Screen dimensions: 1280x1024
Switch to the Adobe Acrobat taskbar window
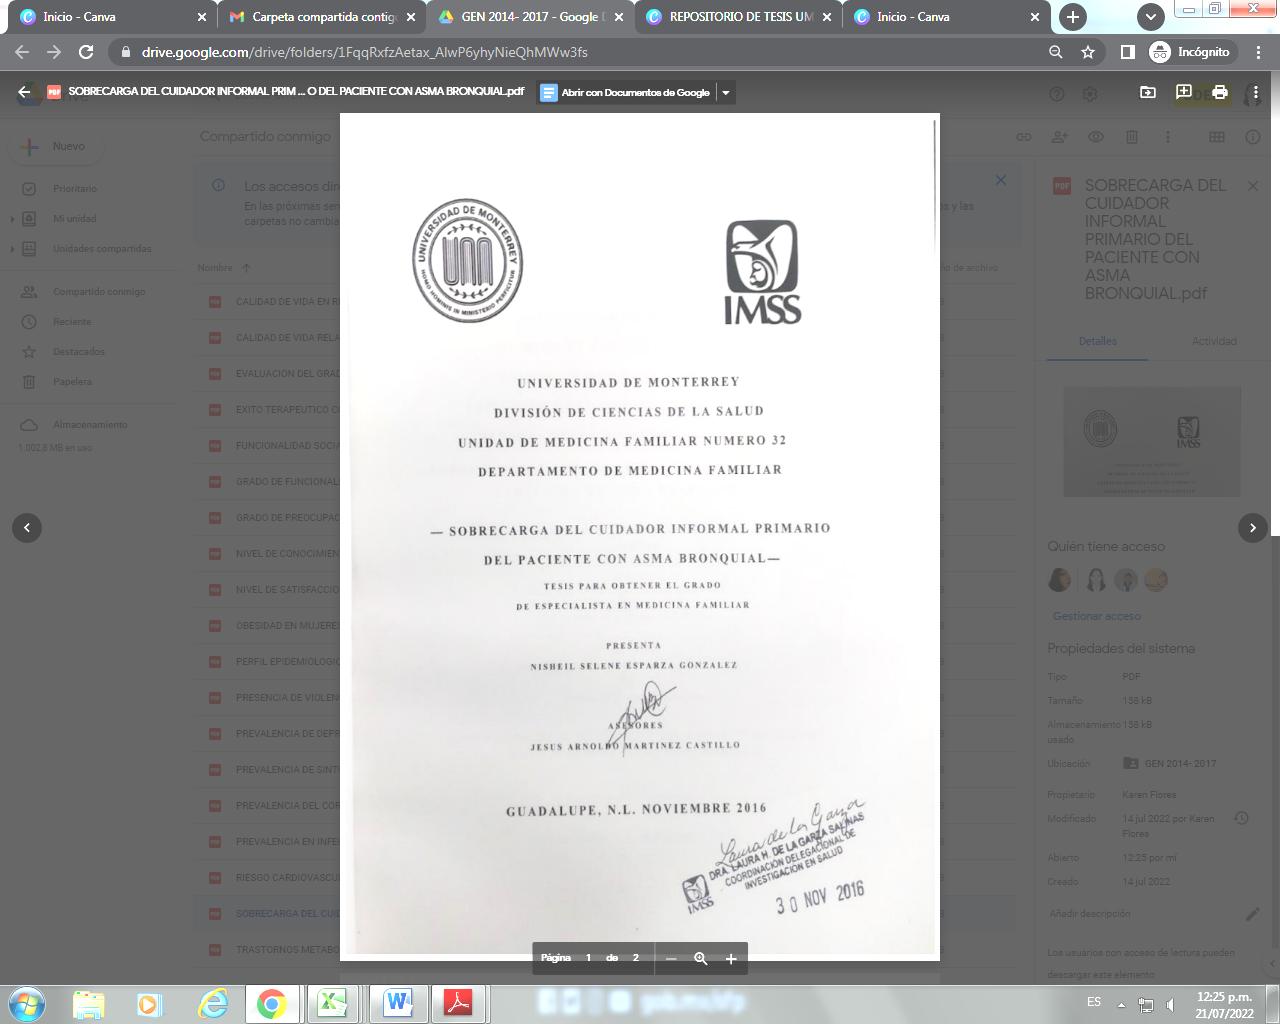pyautogui.click(x=458, y=1003)
